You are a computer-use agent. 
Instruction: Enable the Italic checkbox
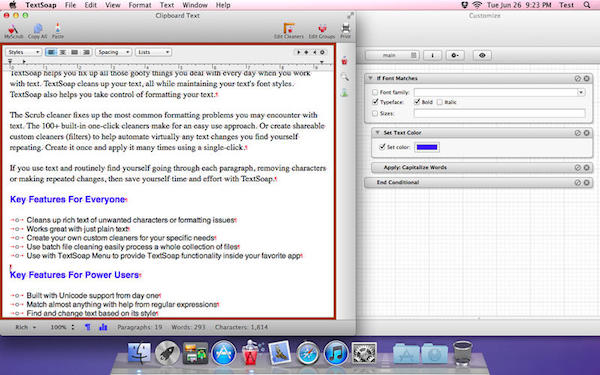click(440, 102)
